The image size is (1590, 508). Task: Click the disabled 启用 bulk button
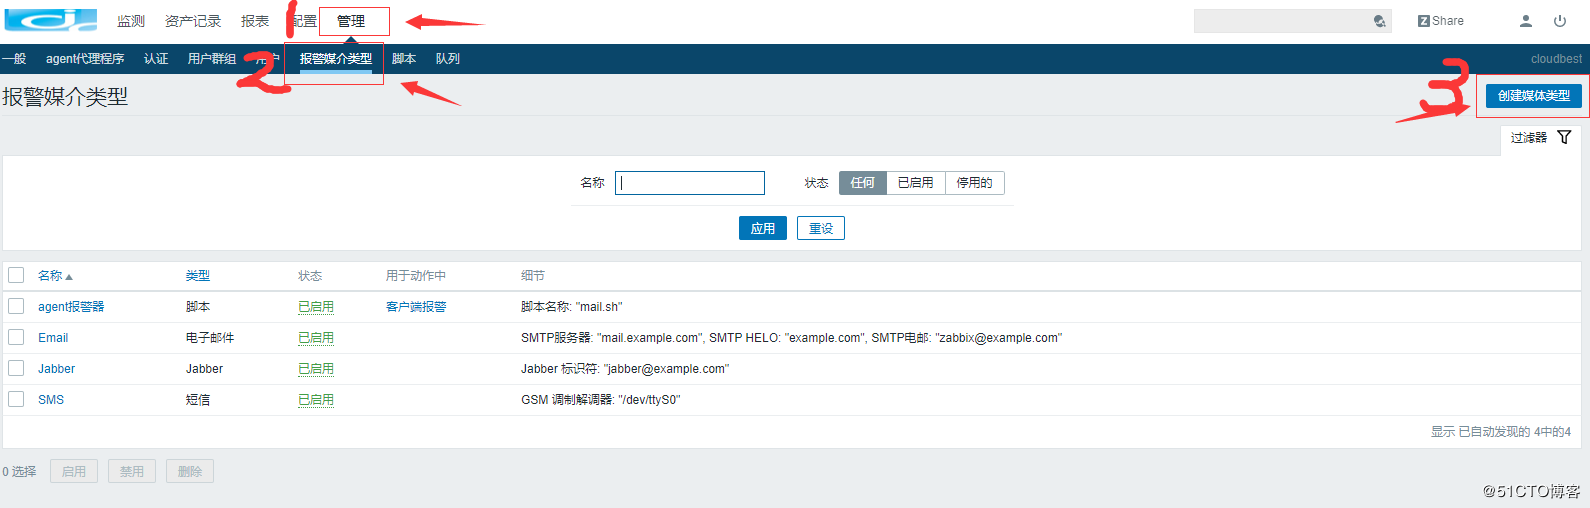pos(74,471)
